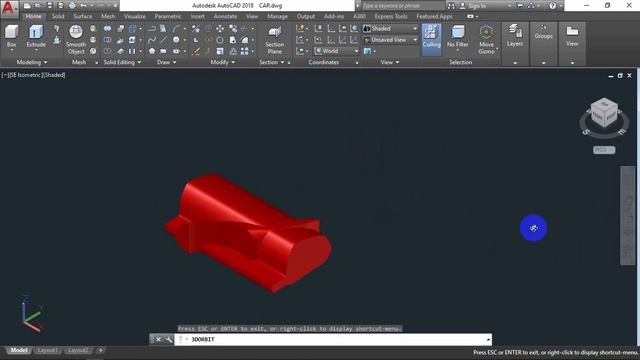
Task: Click the Smooth Object mesh tool
Action: (x=76, y=40)
